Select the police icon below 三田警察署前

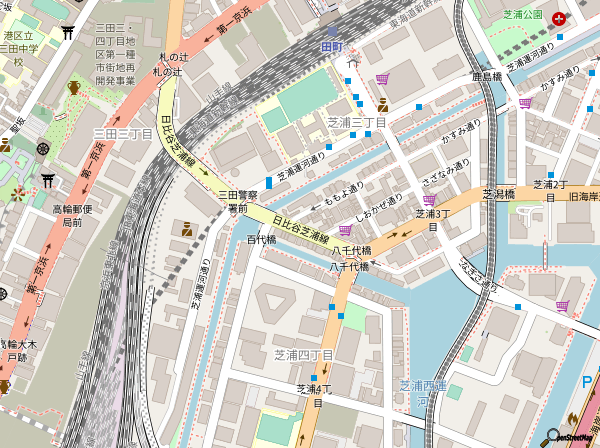[186, 228]
